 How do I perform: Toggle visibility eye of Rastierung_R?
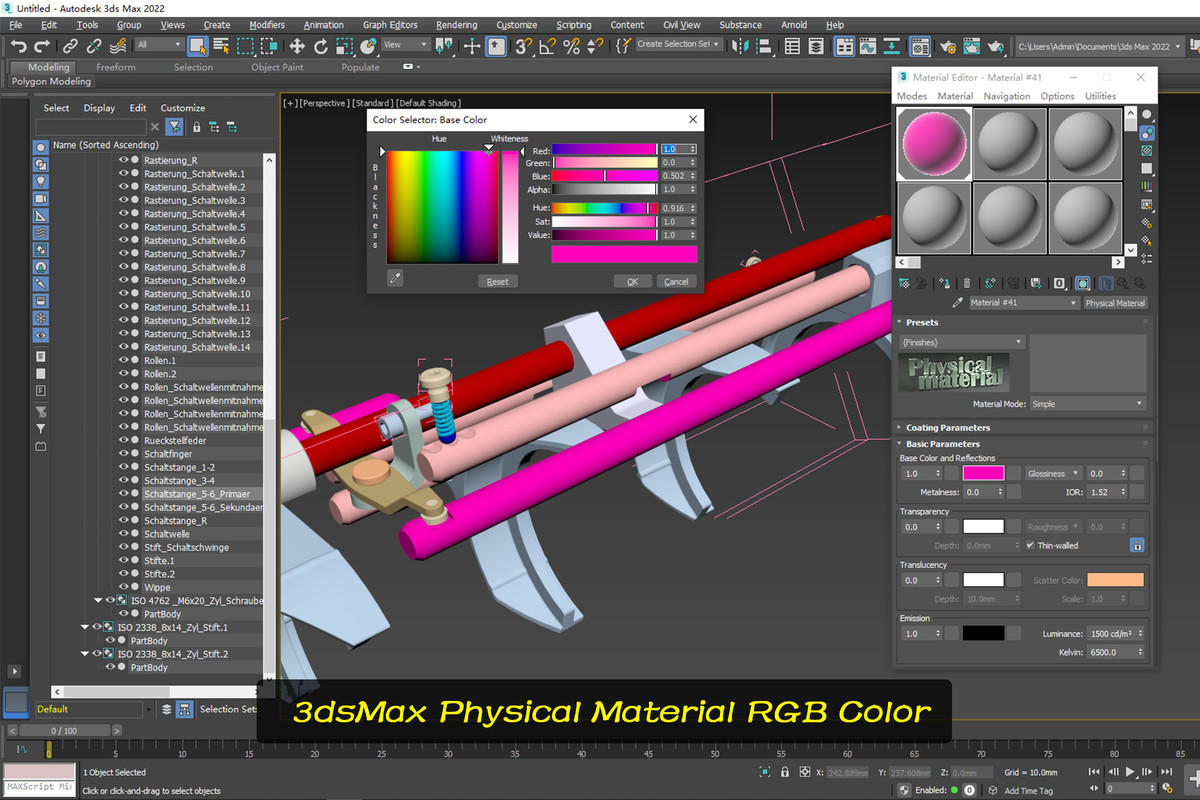(x=124, y=160)
